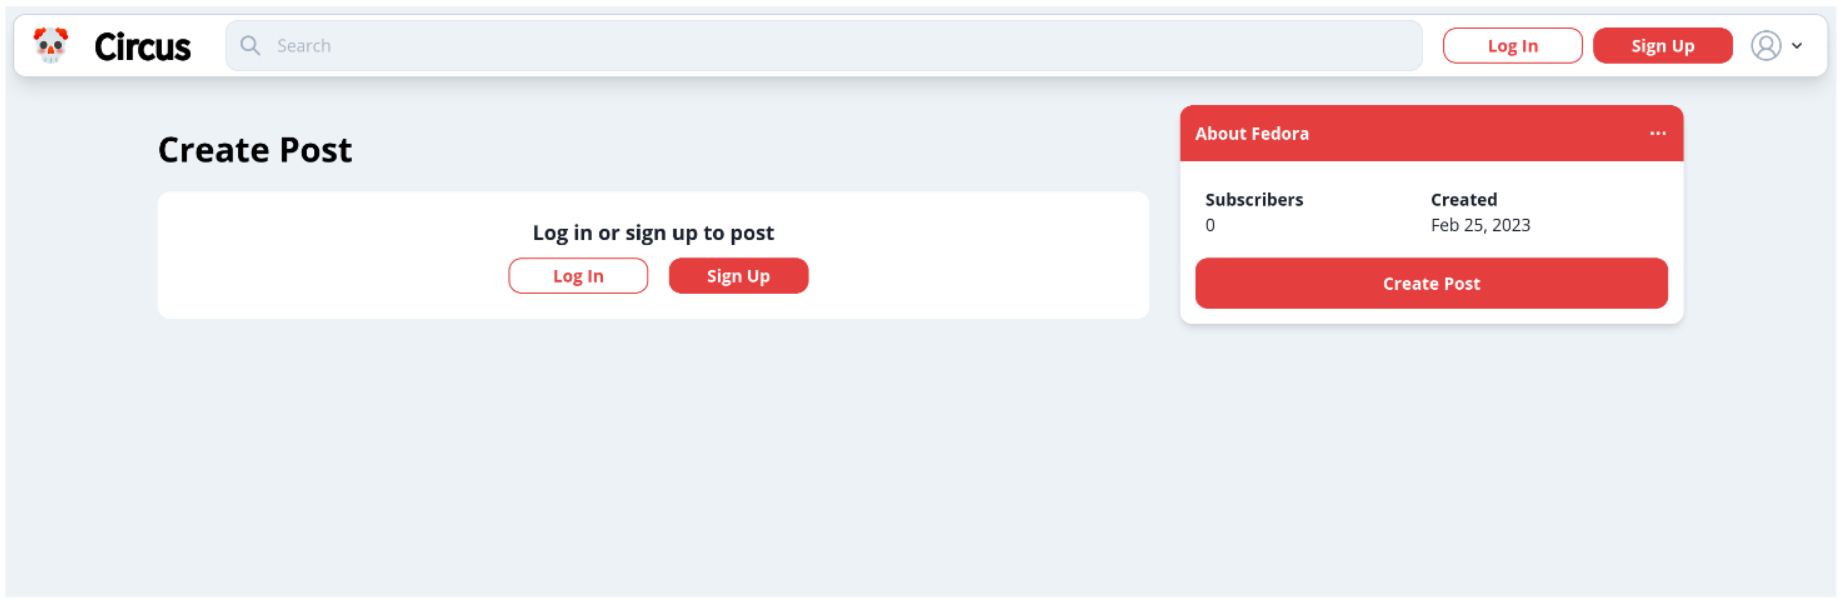Click the "Log in or sign up to post" text
1840x601 pixels.
coord(653,233)
